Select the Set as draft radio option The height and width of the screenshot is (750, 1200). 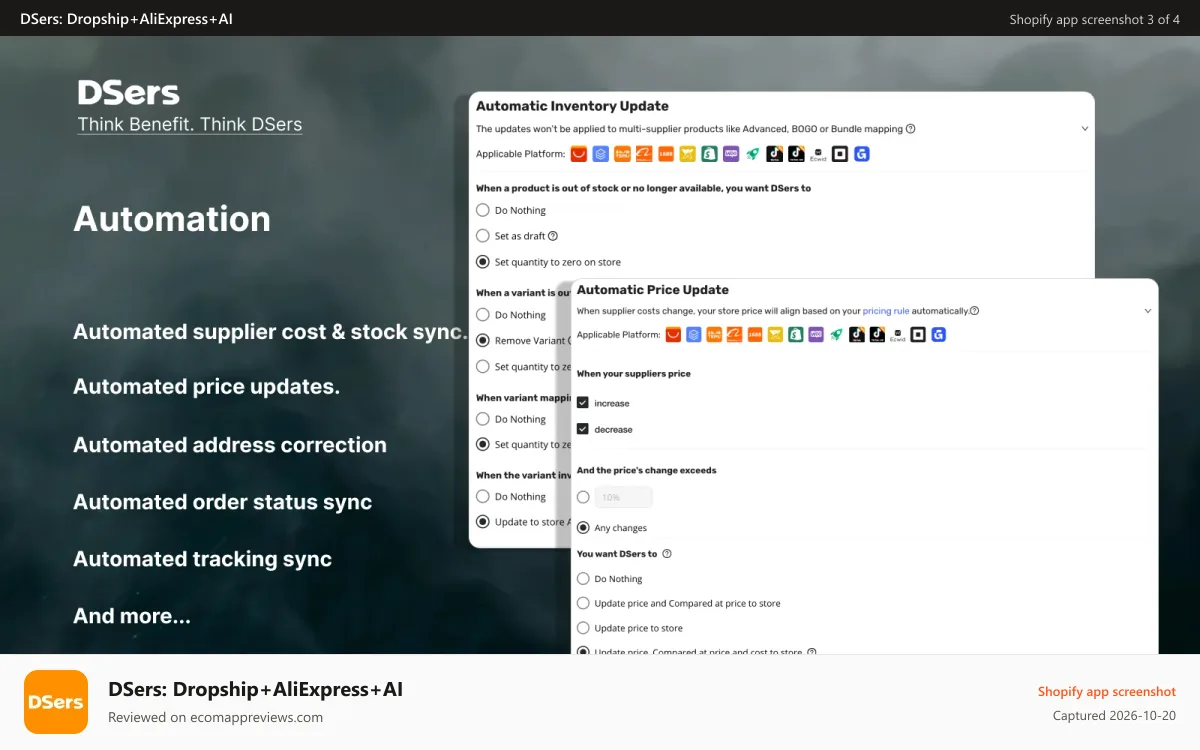tap(483, 236)
